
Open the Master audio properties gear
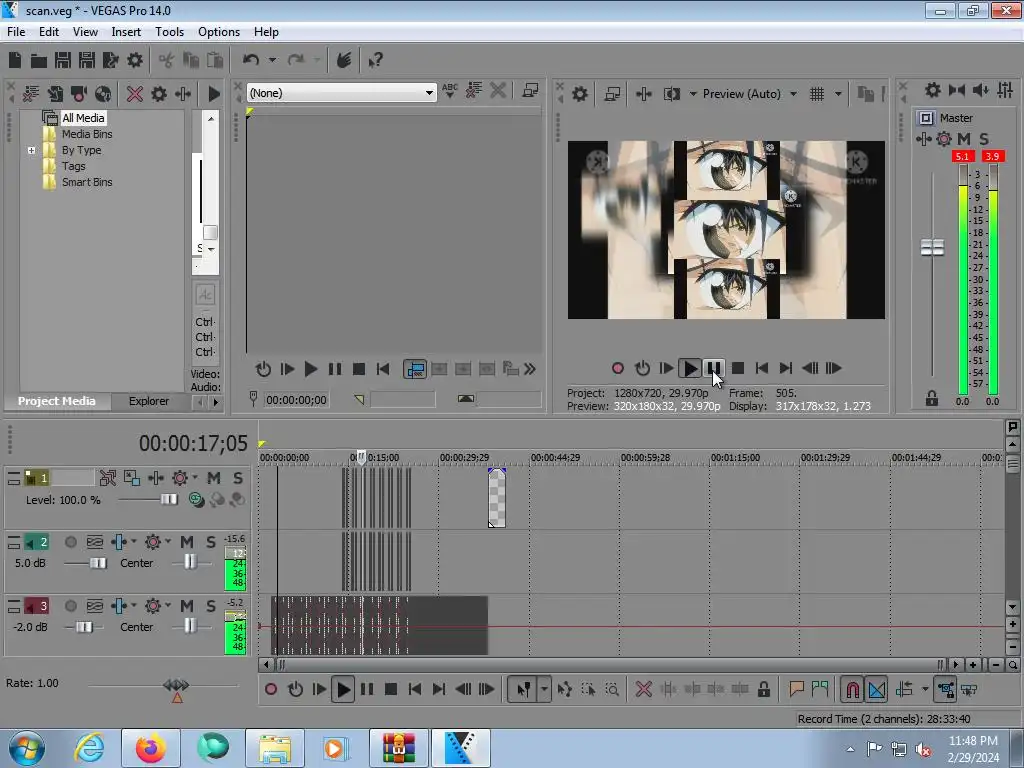click(933, 90)
